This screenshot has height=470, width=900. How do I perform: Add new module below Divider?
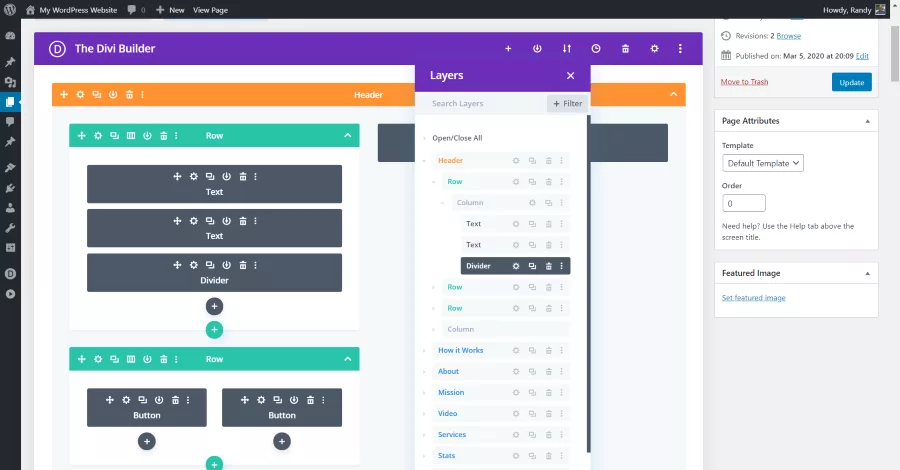pos(214,306)
